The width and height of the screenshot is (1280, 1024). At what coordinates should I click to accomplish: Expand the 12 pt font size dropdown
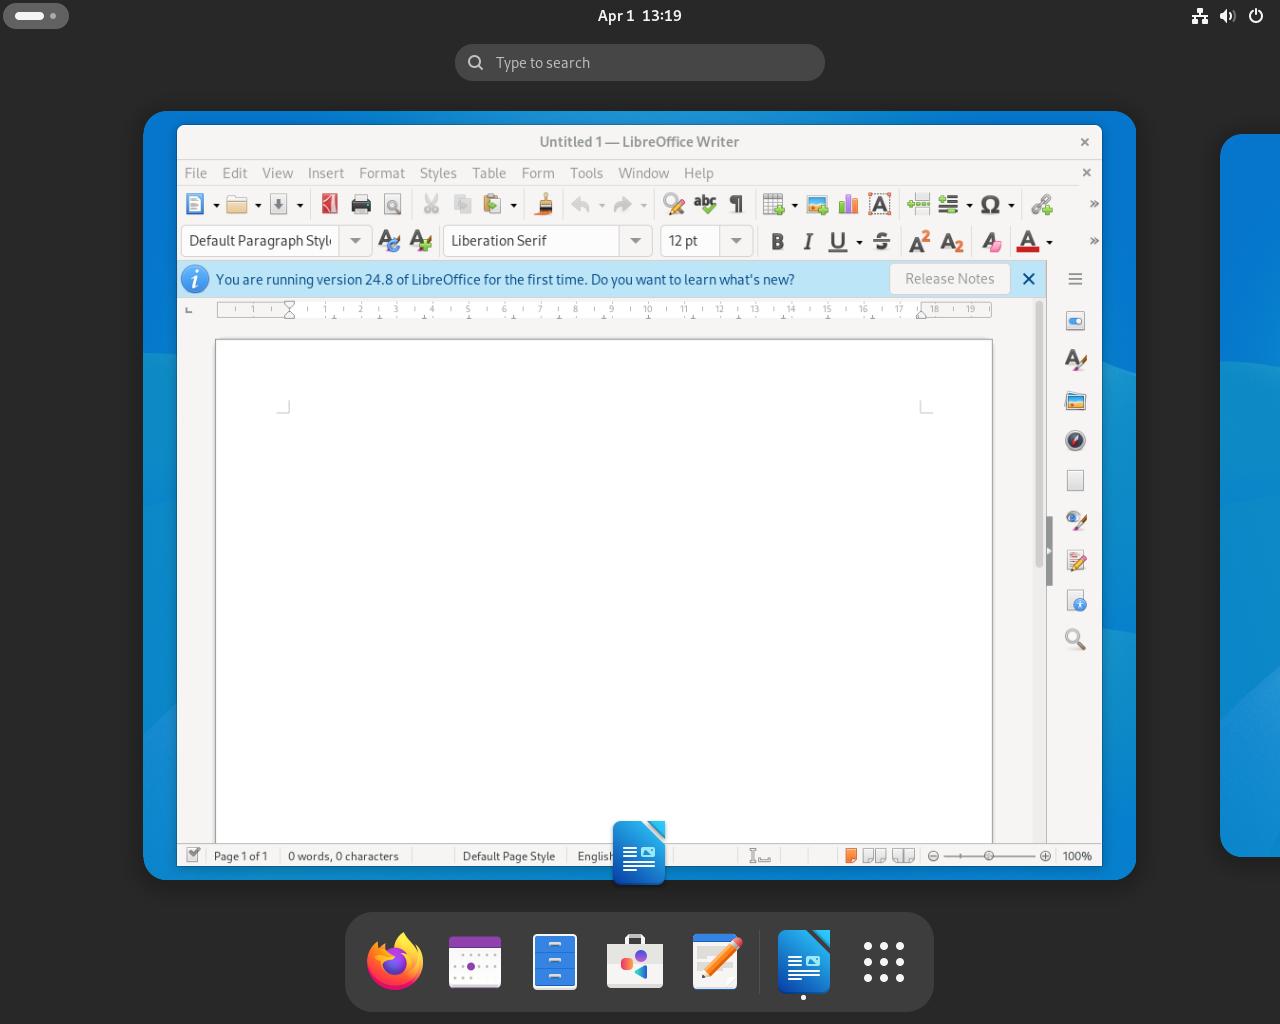point(736,241)
